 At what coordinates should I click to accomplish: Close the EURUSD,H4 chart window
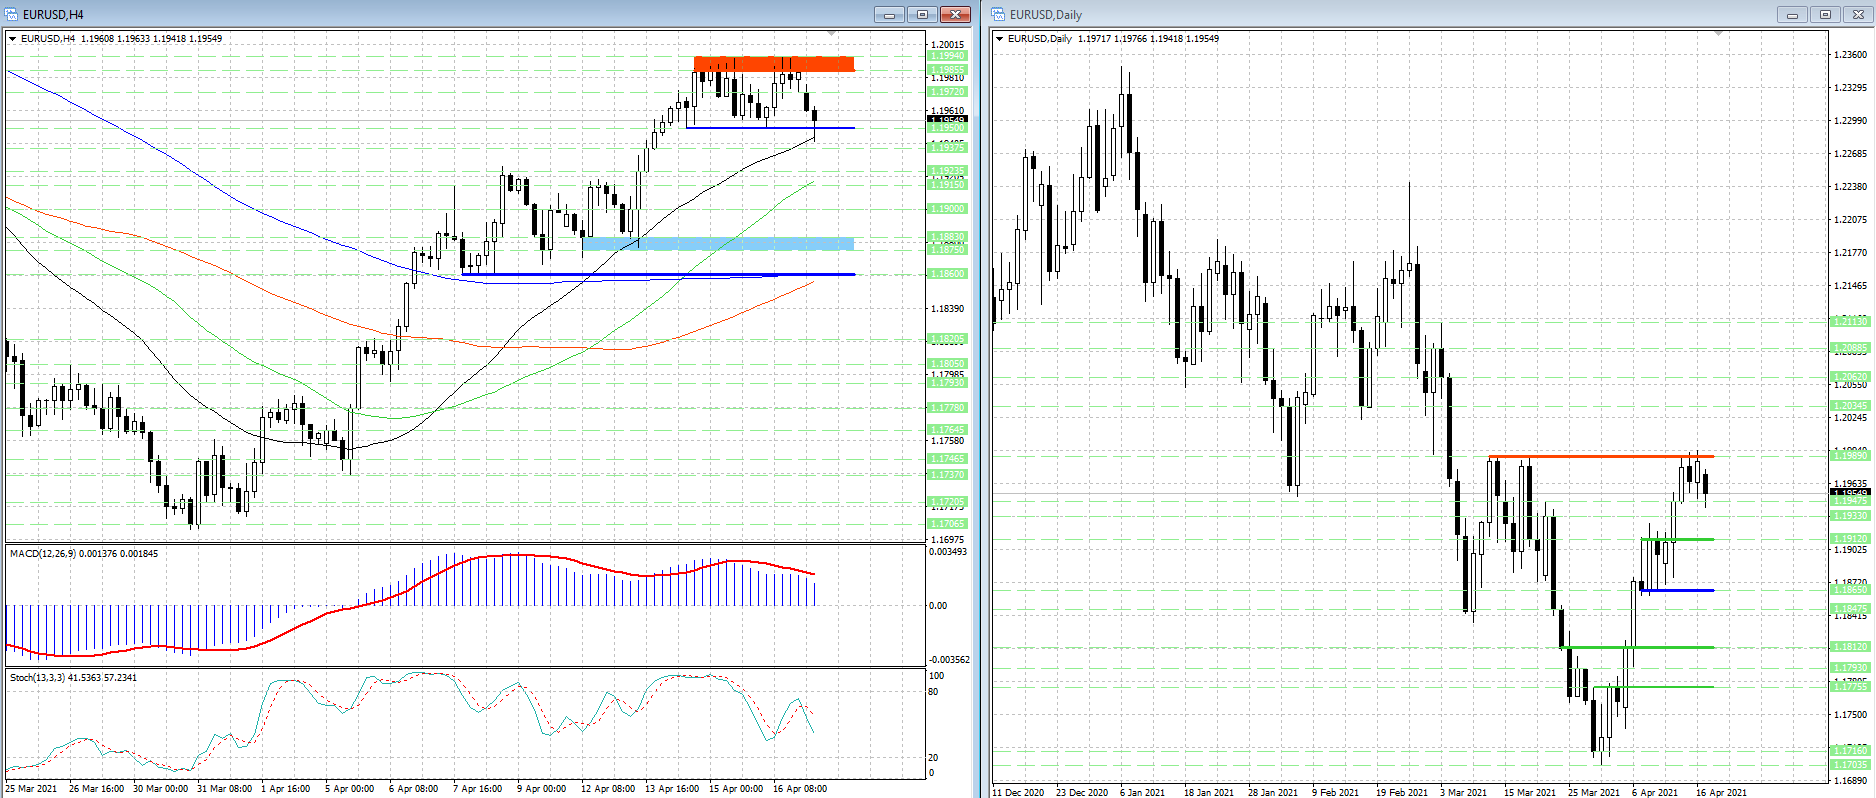point(955,14)
